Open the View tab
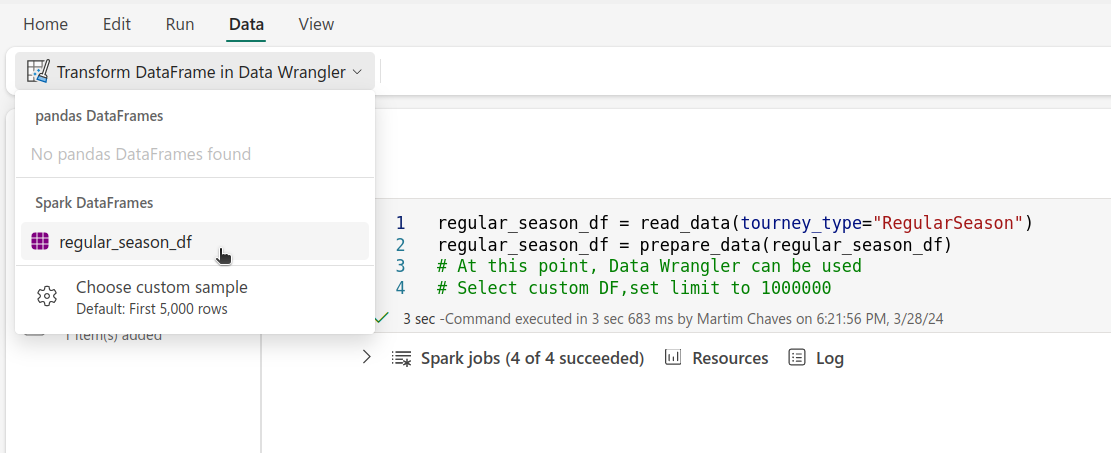Viewport: 1111px width, 453px height. [x=316, y=24]
